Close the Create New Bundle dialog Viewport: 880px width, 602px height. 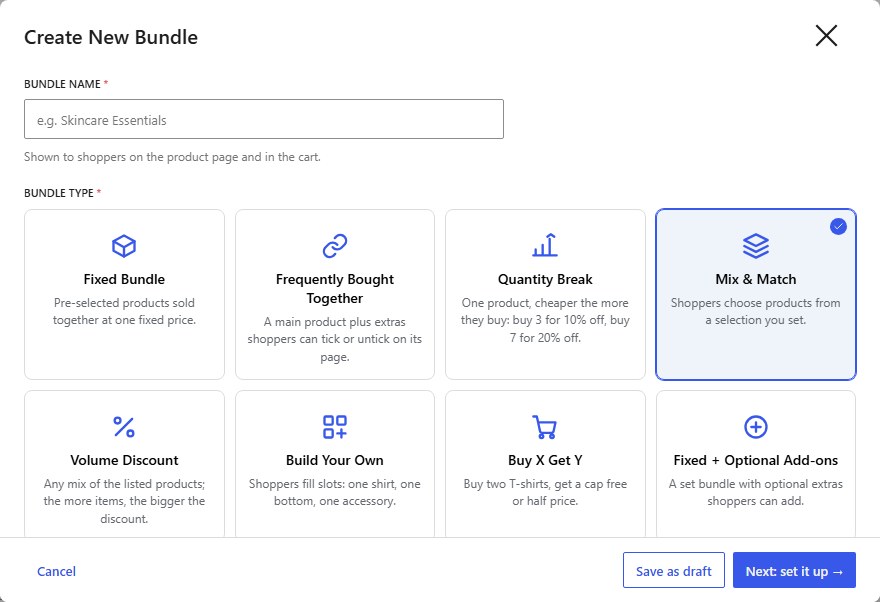tap(826, 36)
